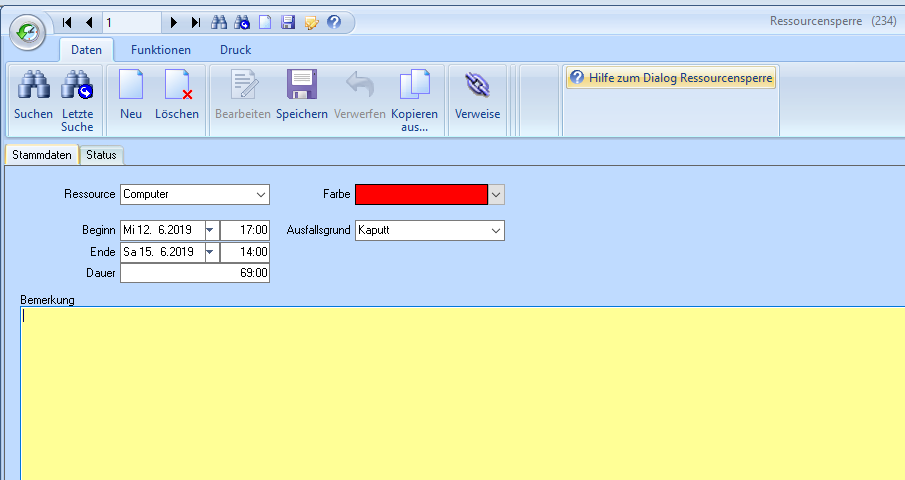Save with the Speichern floppy icon
The height and width of the screenshot is (480, 905).
pyautogui.click(x=301, y=87)
